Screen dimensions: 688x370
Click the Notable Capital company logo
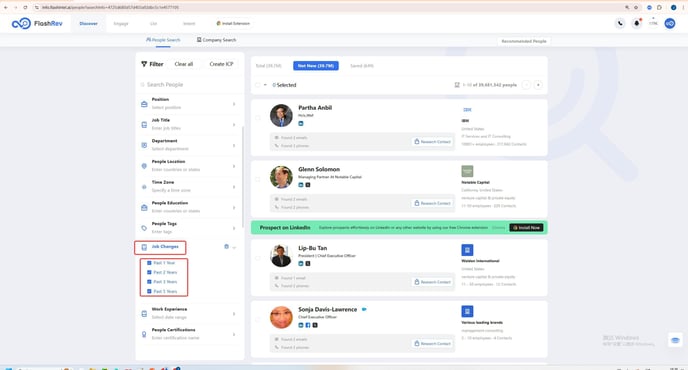[x=467, y=171]
